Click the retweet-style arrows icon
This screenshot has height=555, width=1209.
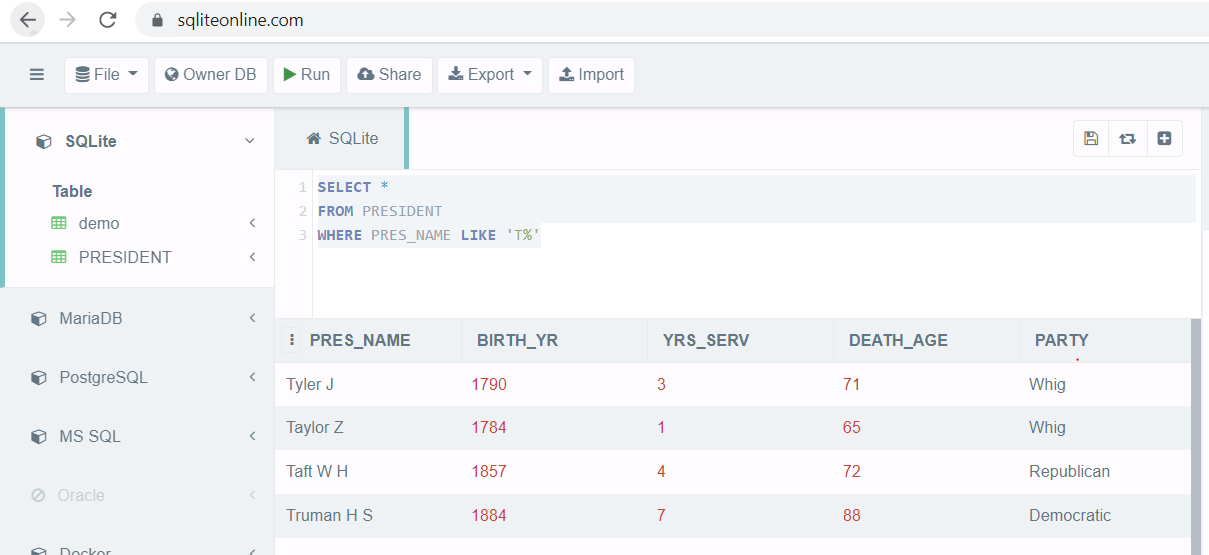pyautogui.click(x=1128, y=139)
